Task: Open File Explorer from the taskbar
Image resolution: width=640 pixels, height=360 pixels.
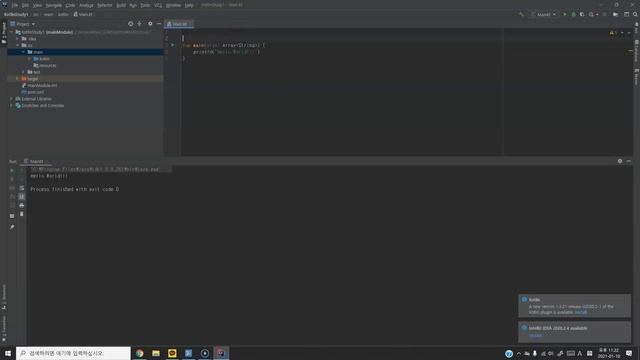Action: point(156,353)
